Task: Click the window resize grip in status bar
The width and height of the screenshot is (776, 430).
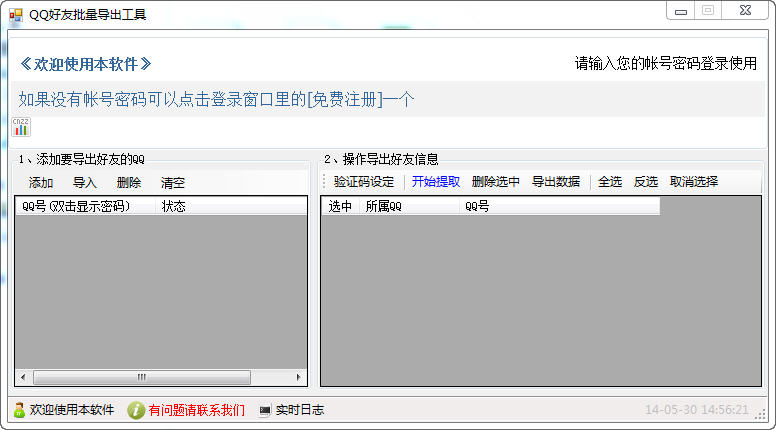Action: pos(760,416)
